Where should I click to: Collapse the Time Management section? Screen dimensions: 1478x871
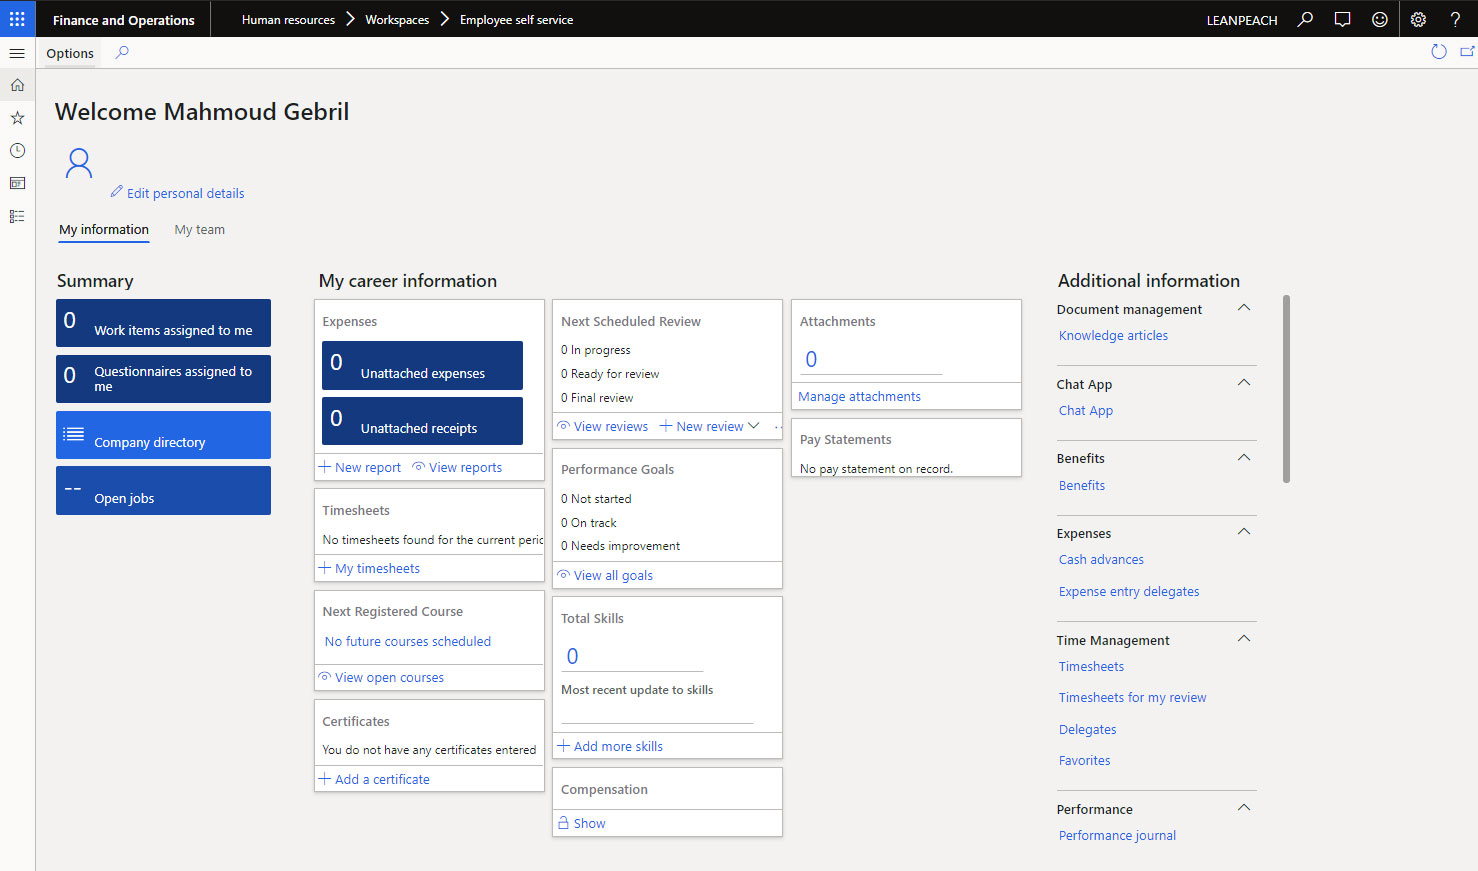pos(1244,639)
